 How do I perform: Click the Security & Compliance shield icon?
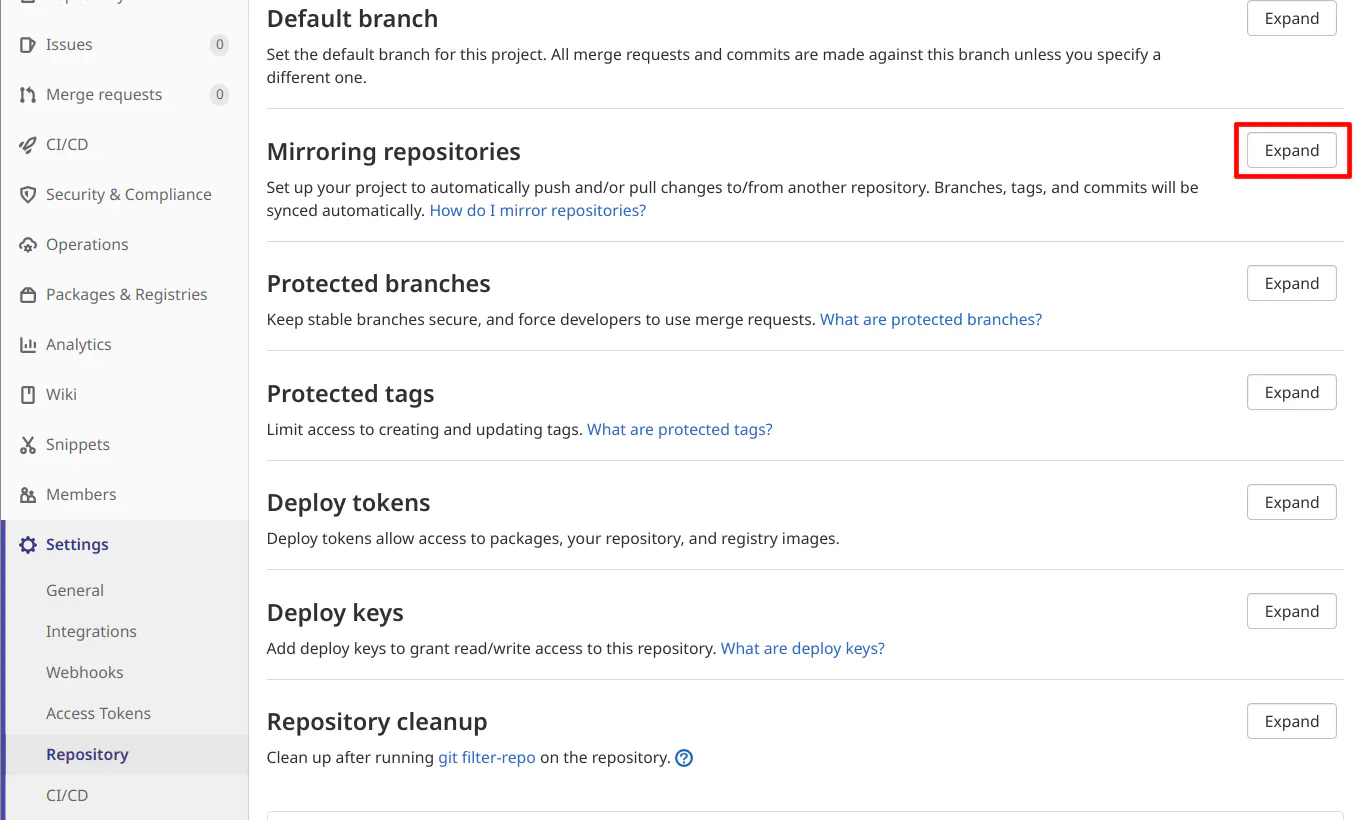[x=28, y=195]
